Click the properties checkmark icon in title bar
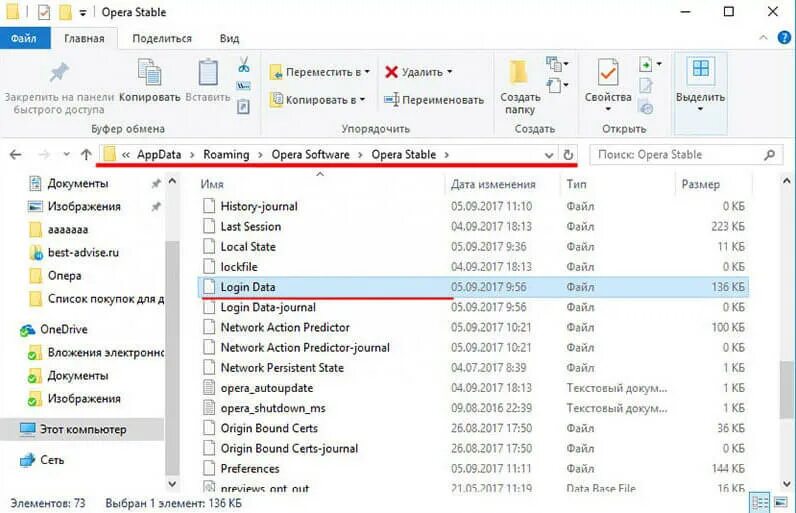796x513 pixels. (44, 12)
